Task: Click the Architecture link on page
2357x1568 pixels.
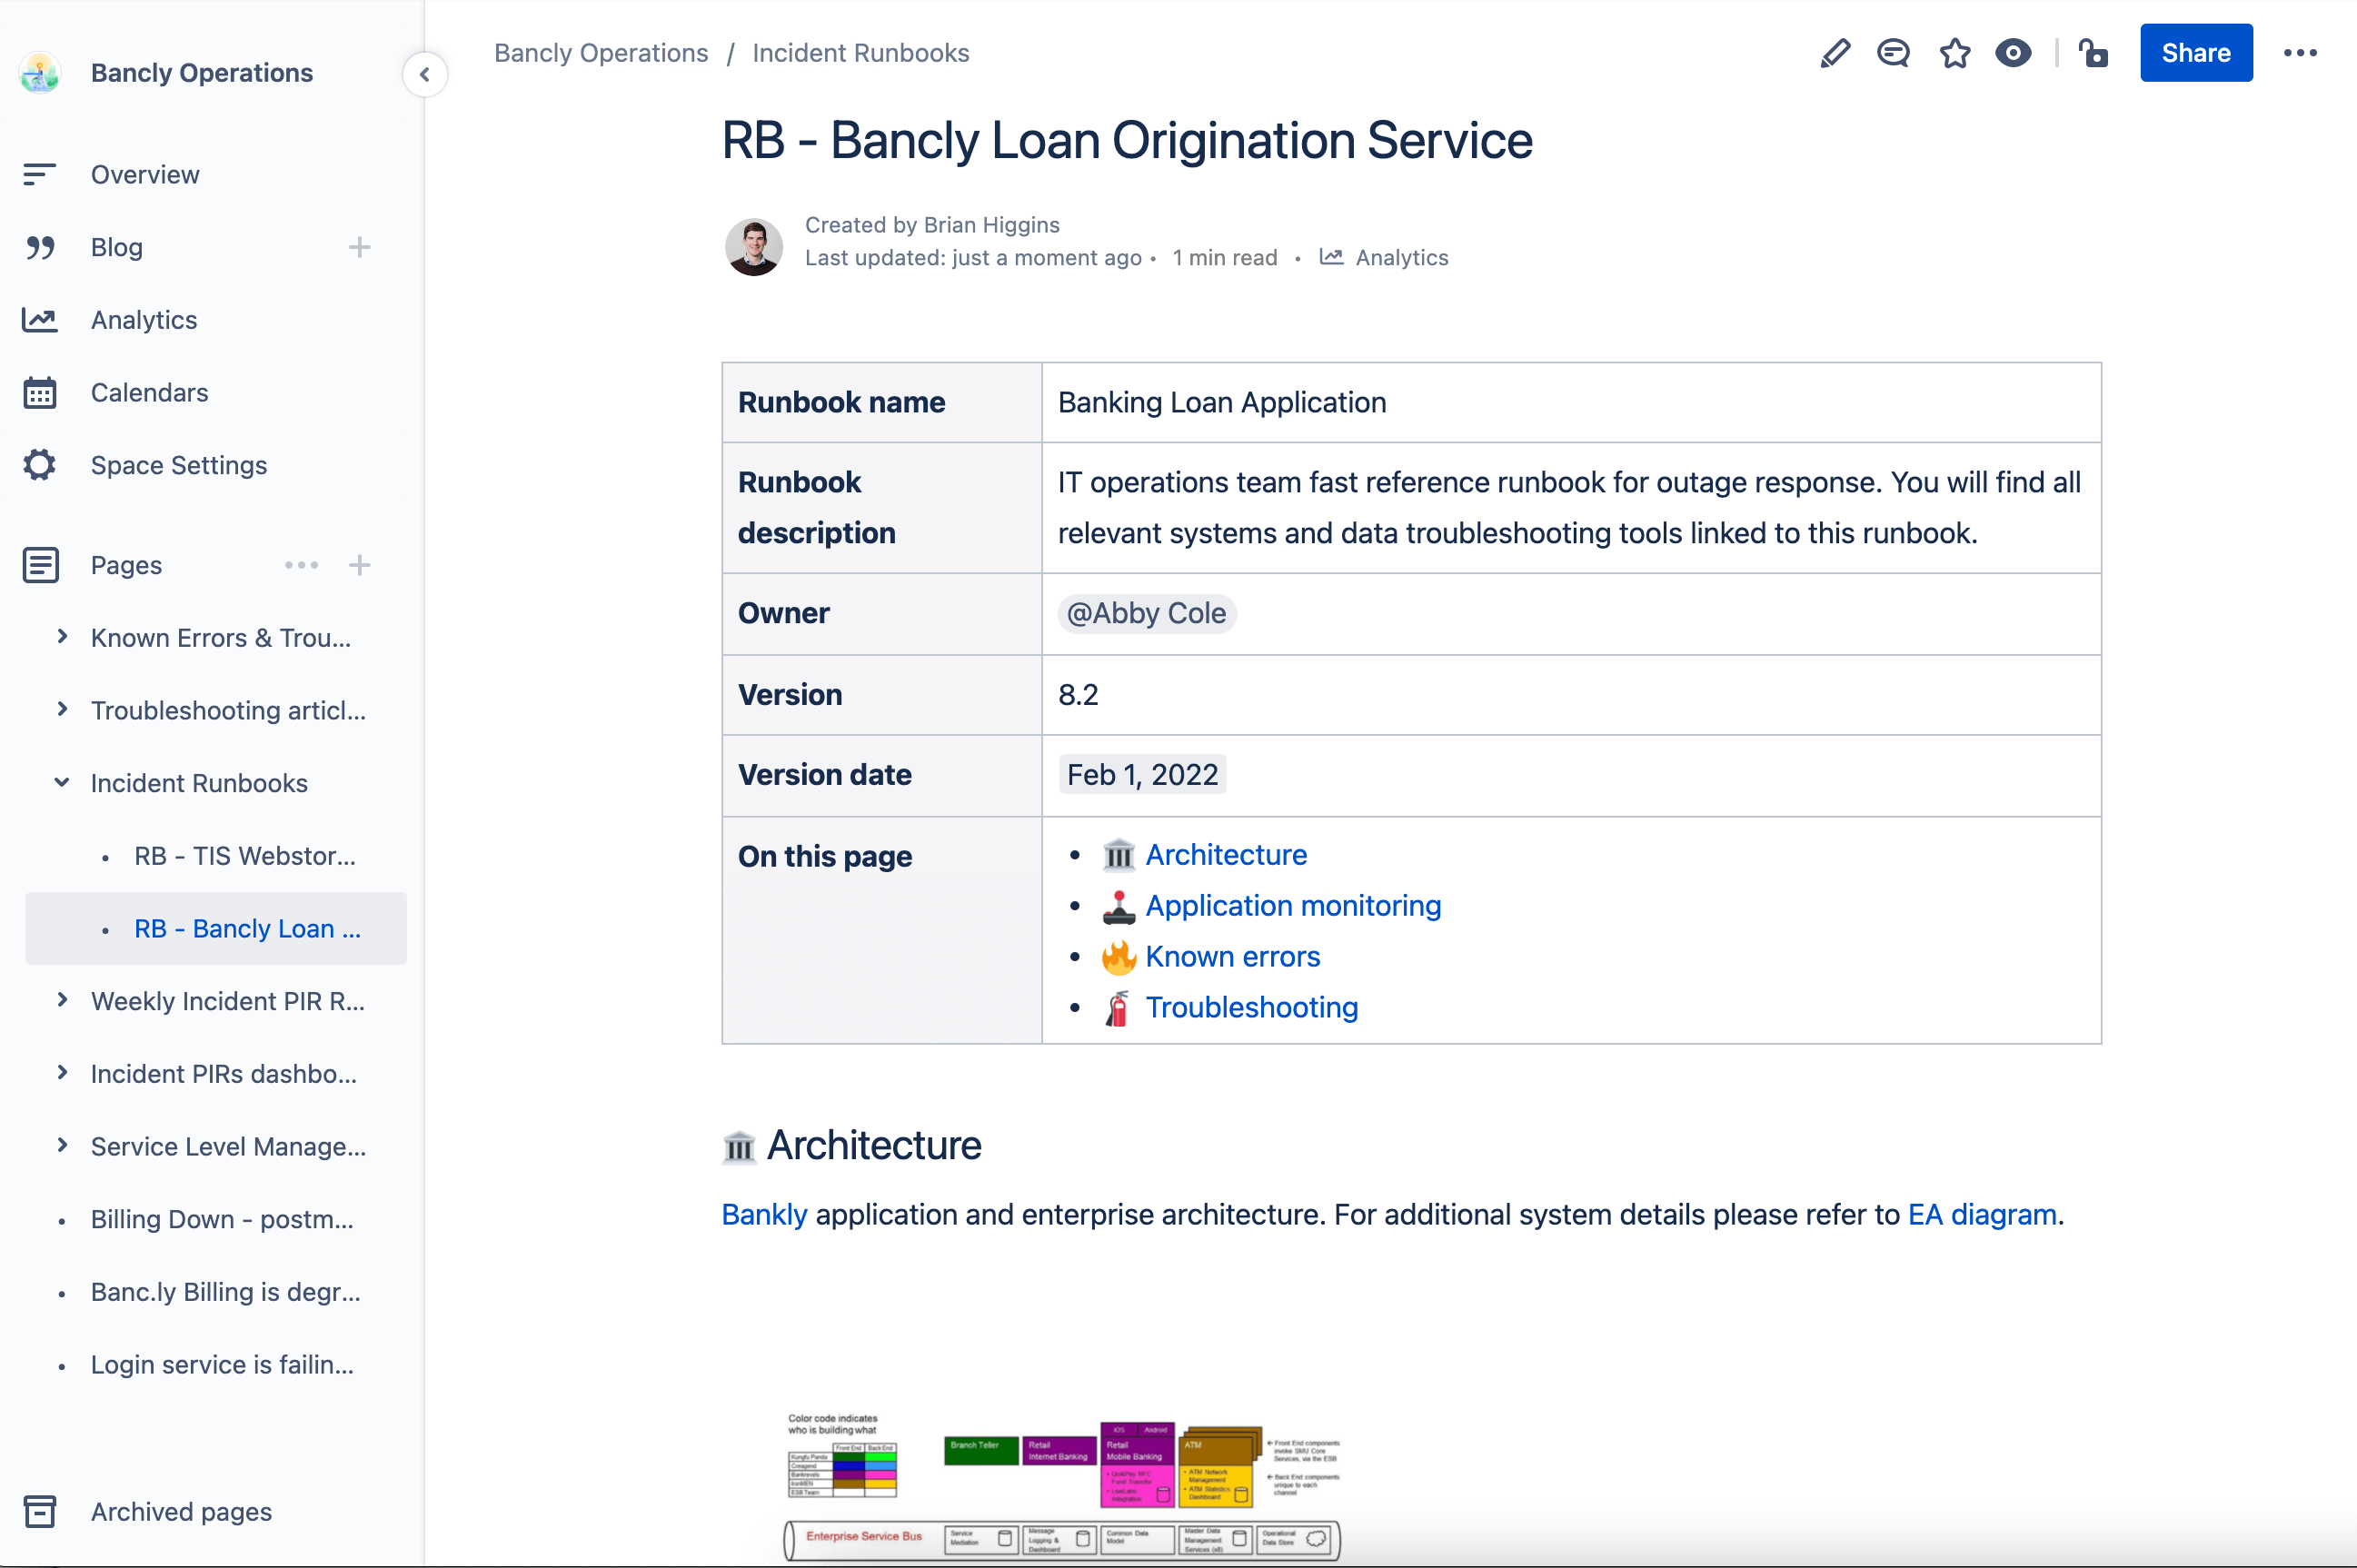Action: click(1225, 854)
